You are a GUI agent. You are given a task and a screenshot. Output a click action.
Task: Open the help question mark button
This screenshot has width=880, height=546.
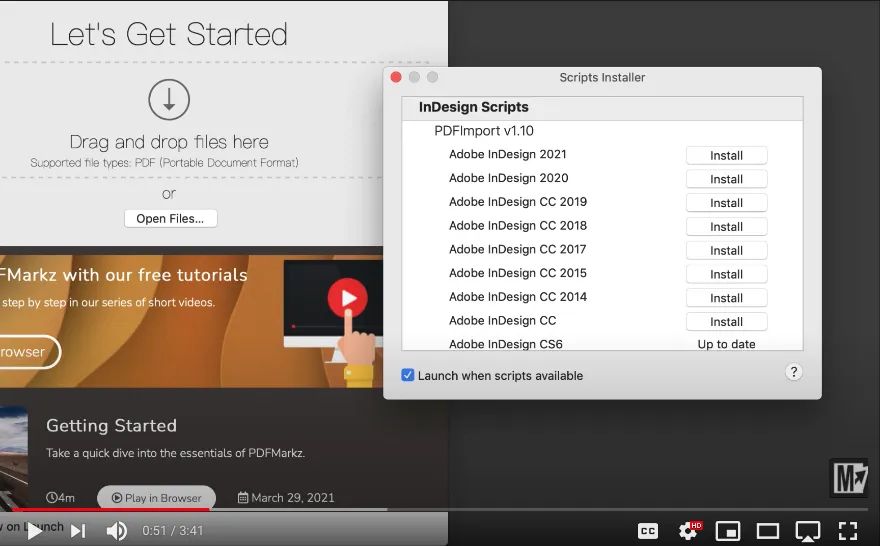click(794, 372)
